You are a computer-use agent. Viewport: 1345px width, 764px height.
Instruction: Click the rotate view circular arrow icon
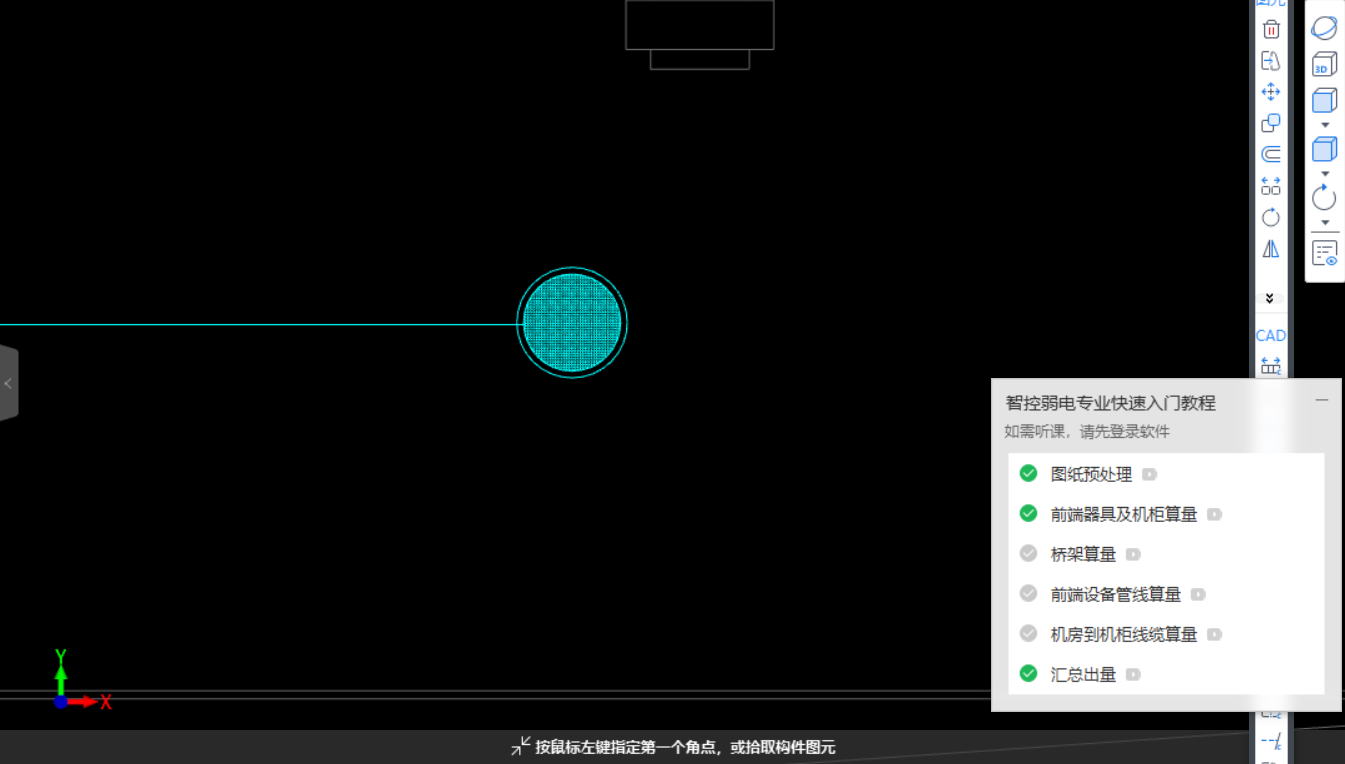click(1325, 198)
